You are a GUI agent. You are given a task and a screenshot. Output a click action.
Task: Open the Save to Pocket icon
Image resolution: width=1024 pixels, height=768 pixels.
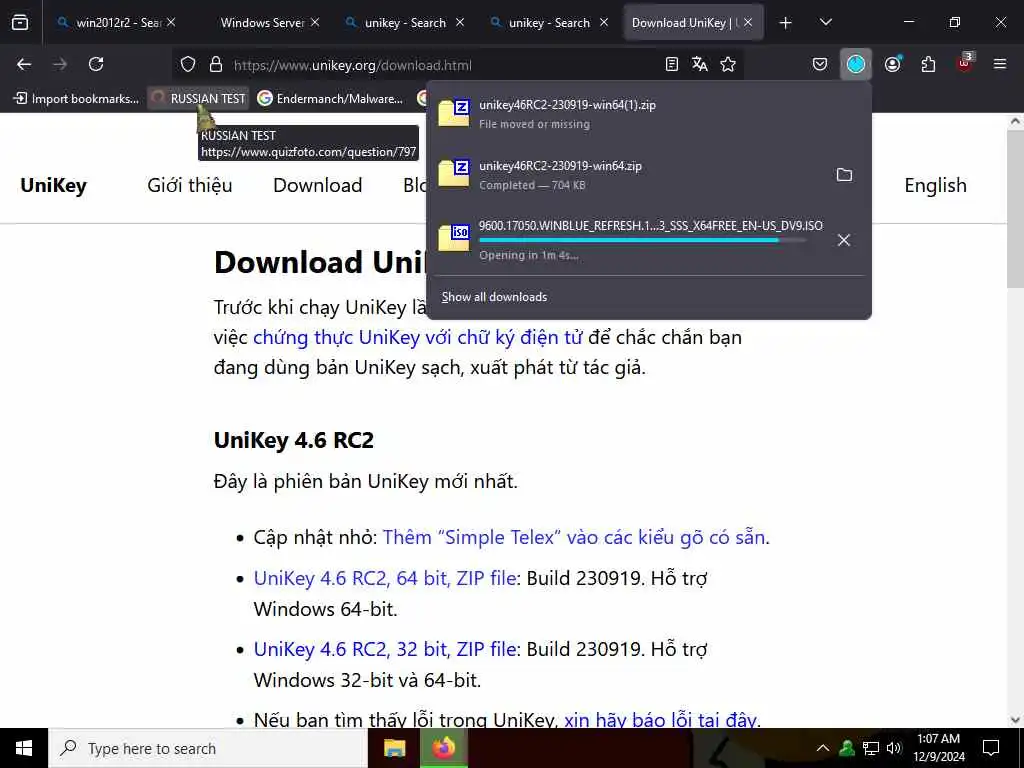click(x=820, y=64)
